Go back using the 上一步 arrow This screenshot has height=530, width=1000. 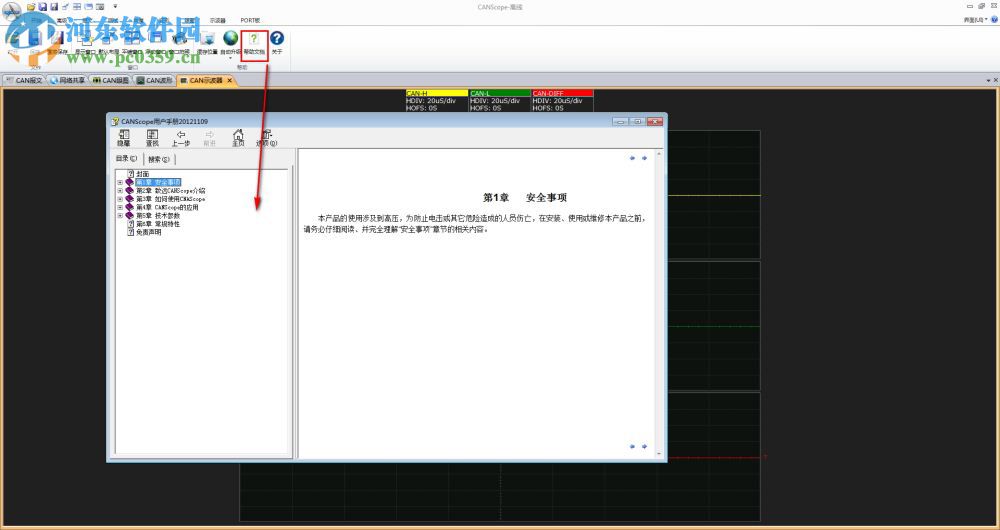click(180, 138)
